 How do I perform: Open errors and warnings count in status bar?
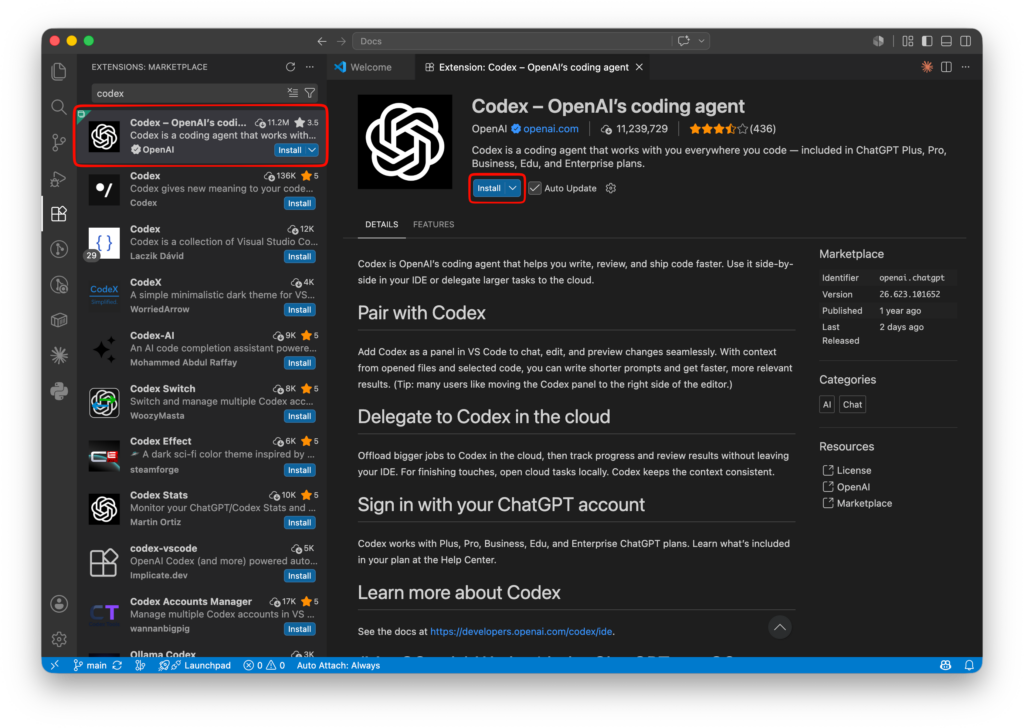point(264,665)
